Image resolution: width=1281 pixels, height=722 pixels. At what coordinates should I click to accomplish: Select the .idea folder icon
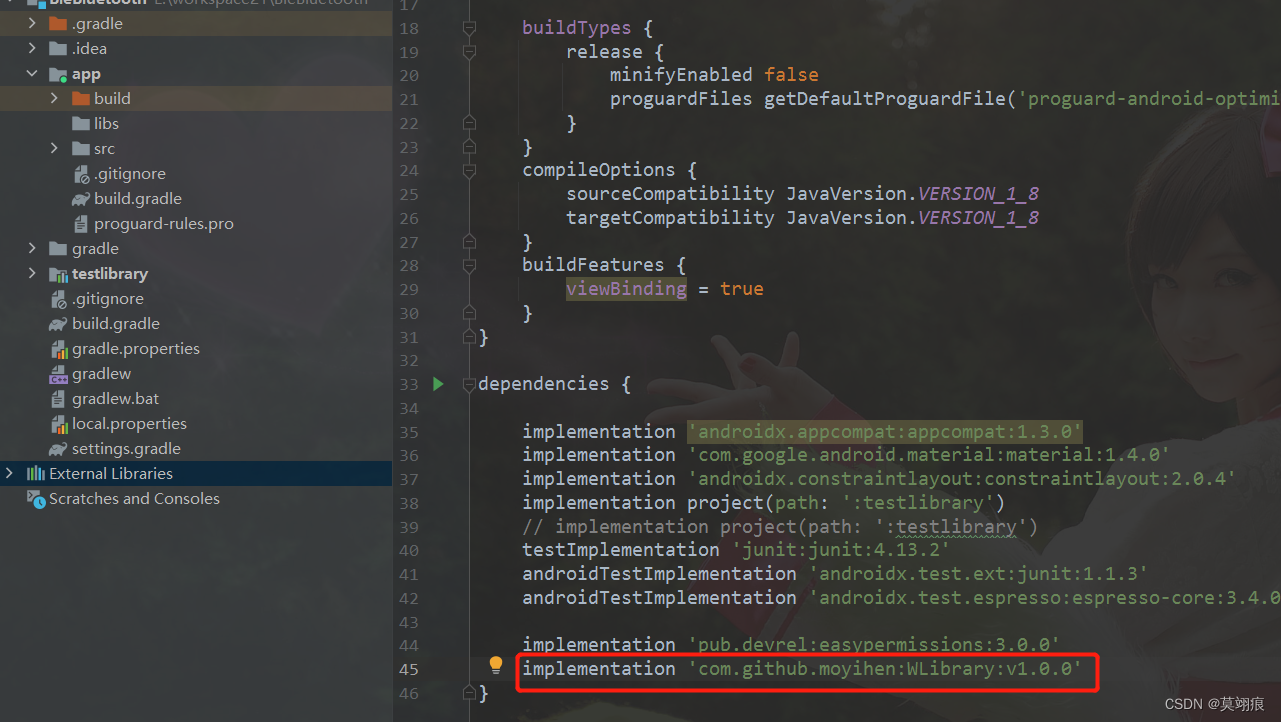[x=58, y=48]
